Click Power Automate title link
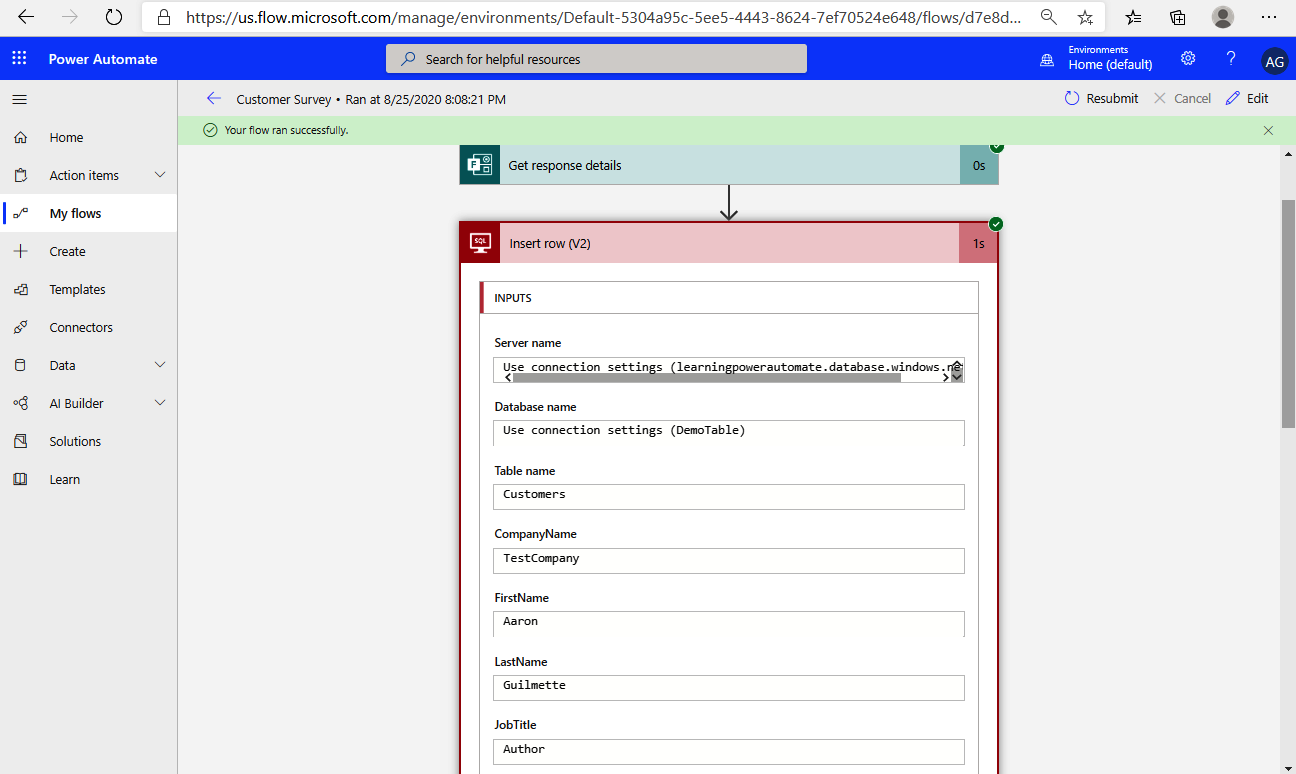Image resolution: width=1296 pixels, height=774 pixels. (x=103, y=59)
